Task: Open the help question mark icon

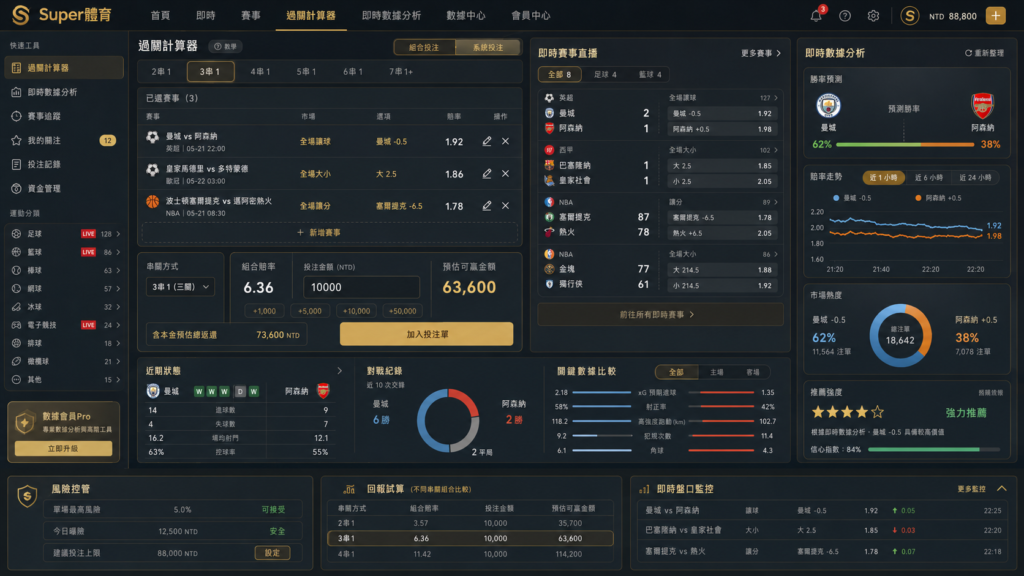Action: click(845, 16)
